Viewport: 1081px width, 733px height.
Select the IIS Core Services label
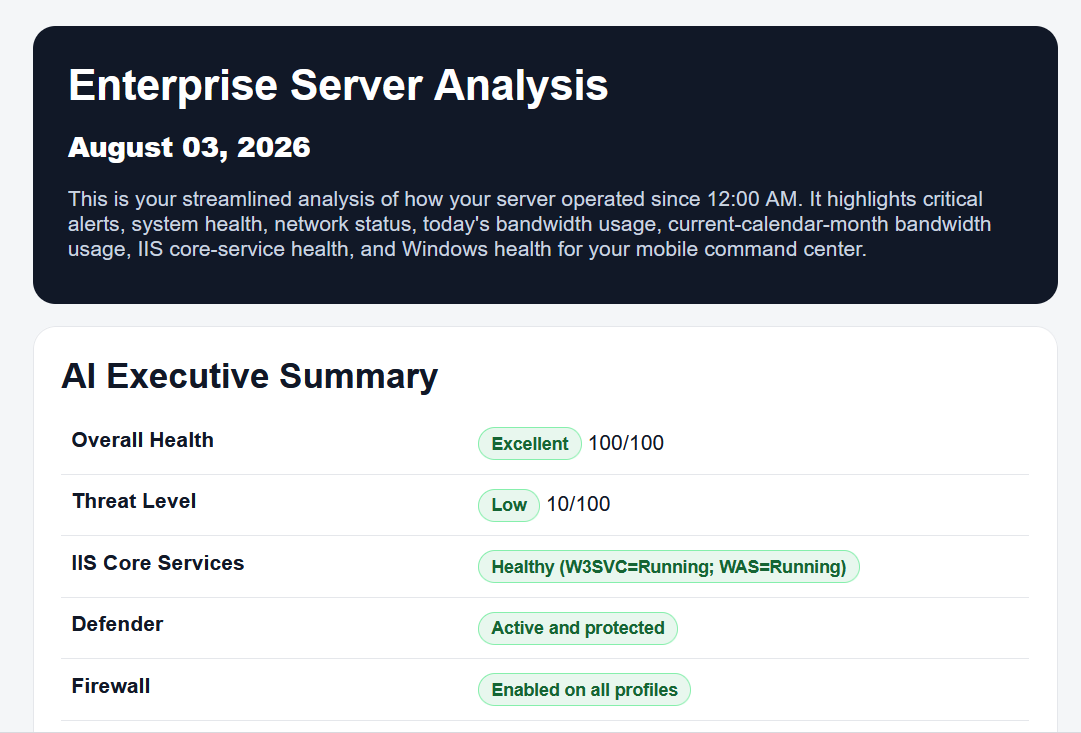coord(158,563)
